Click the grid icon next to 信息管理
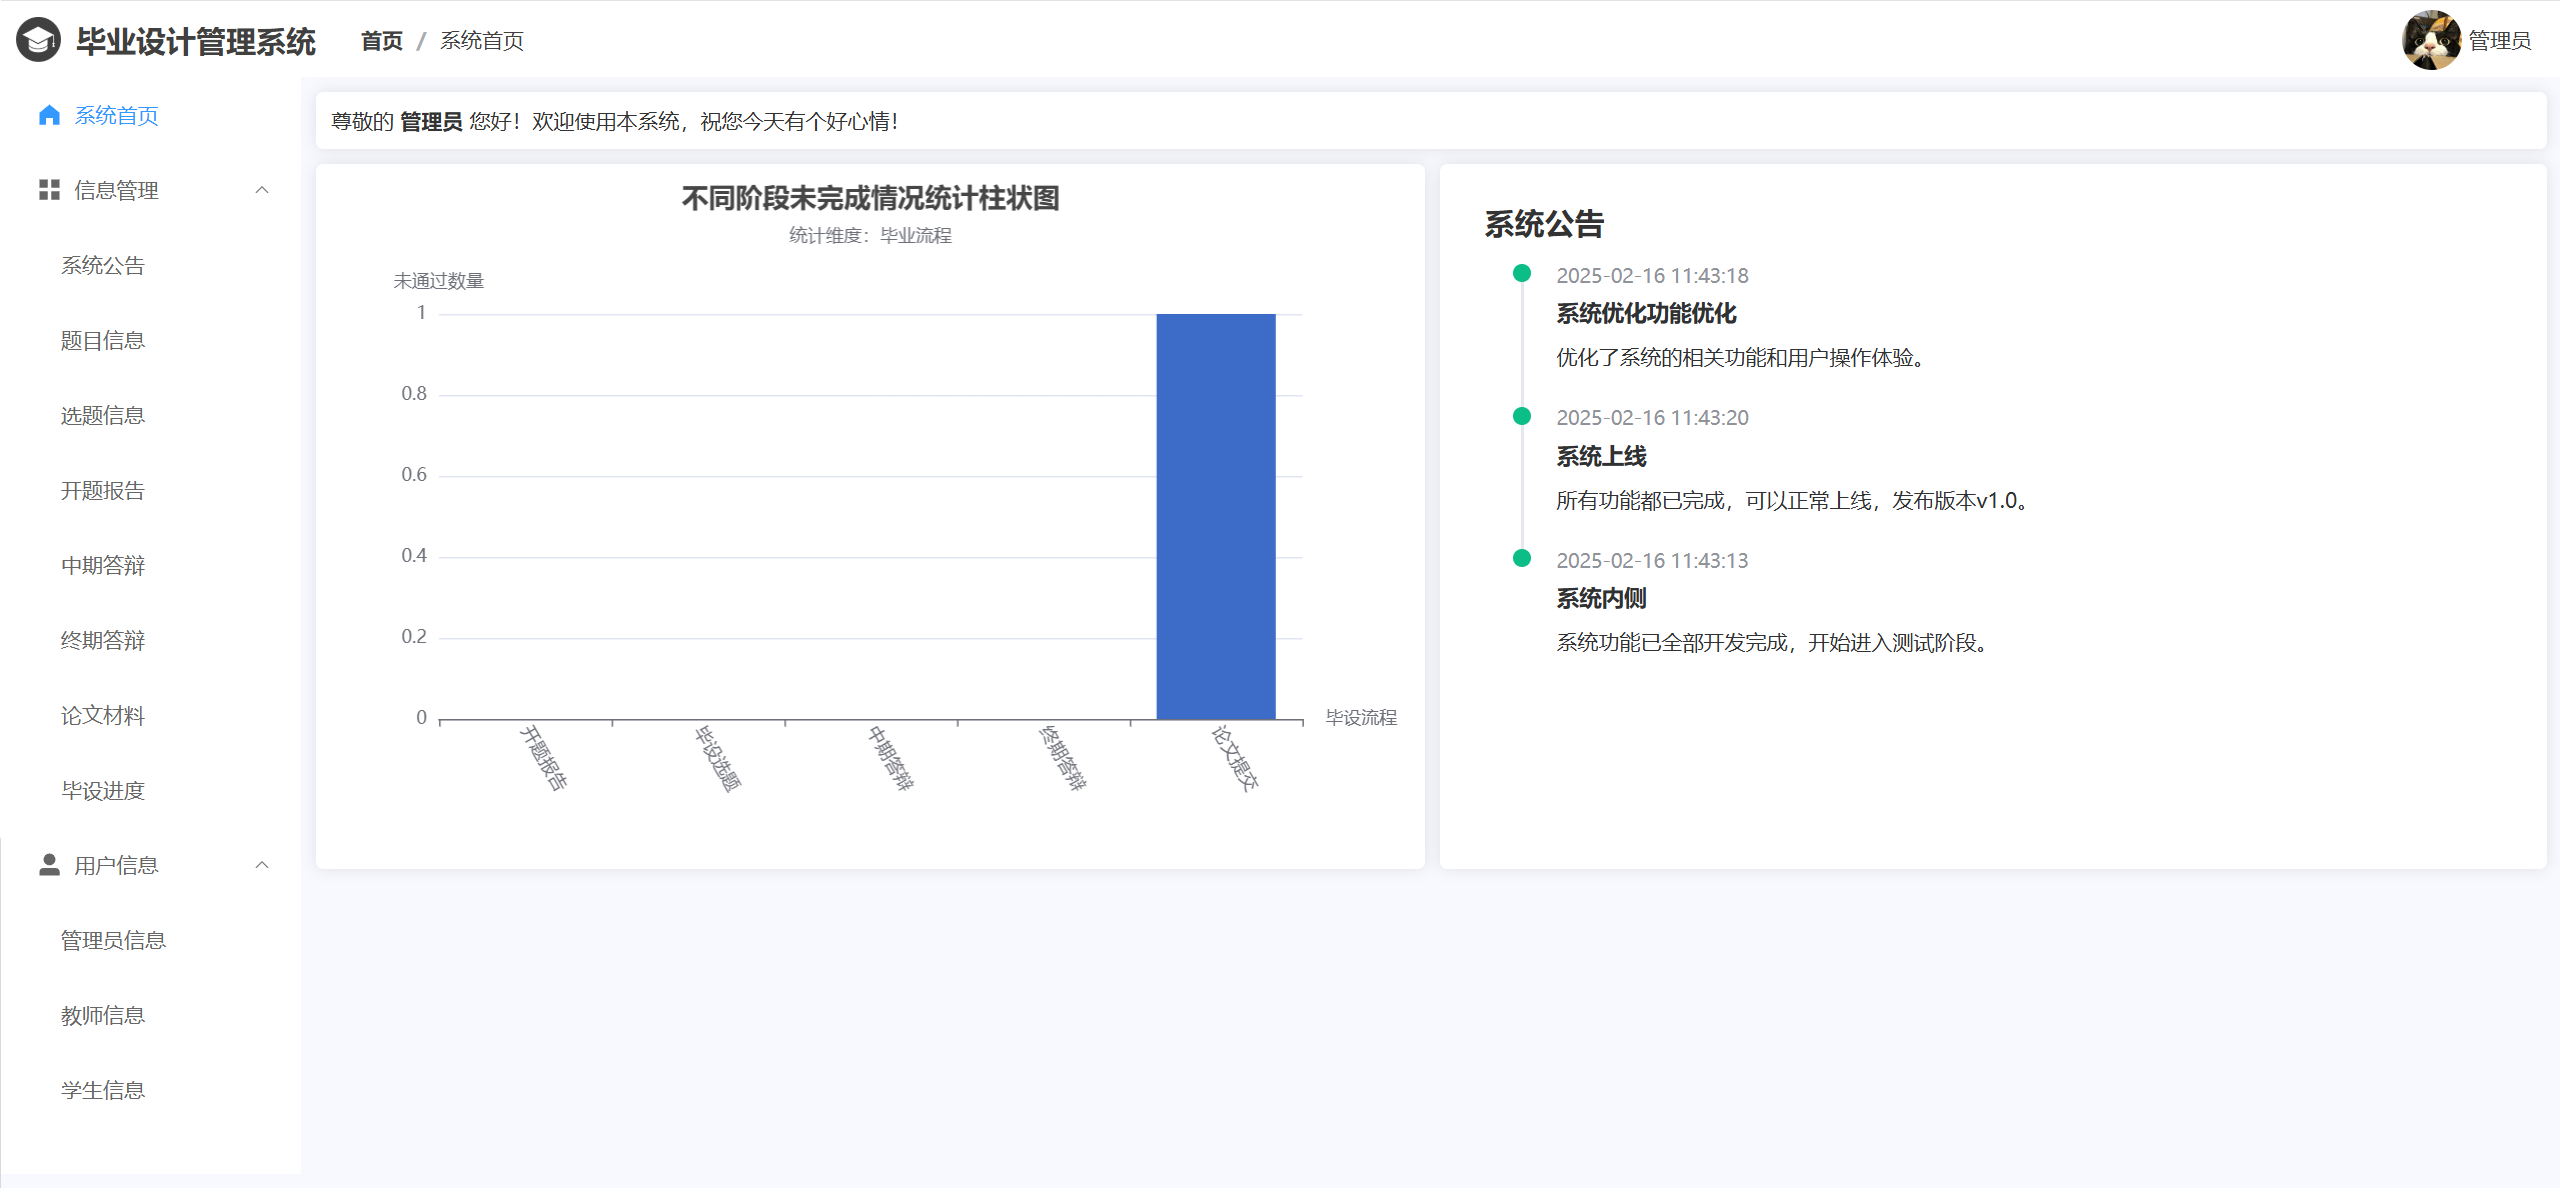This screenshot has width=2560, height=1188. coord(49,190)
